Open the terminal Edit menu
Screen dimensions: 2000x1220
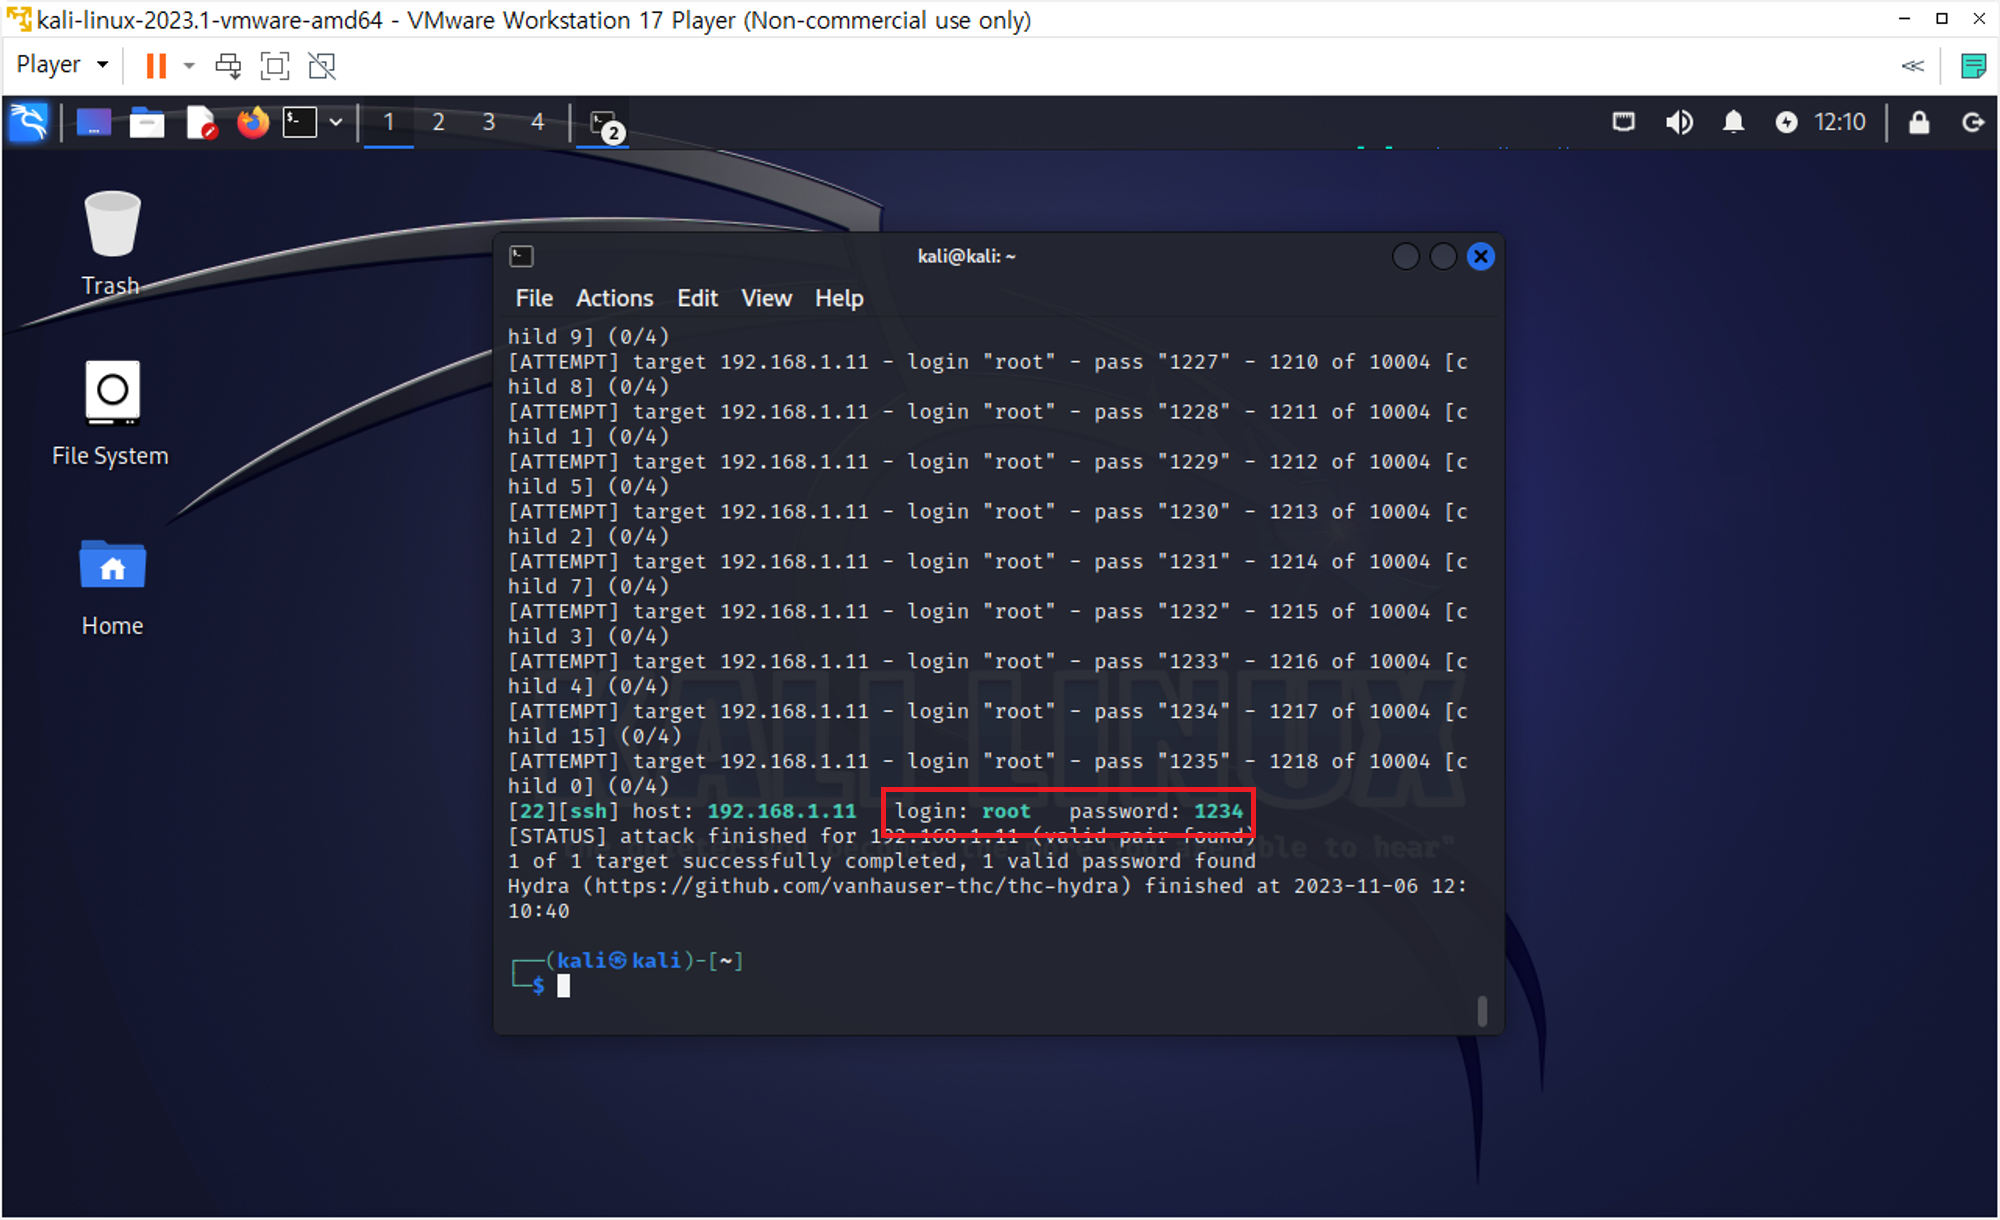[697, 298]
